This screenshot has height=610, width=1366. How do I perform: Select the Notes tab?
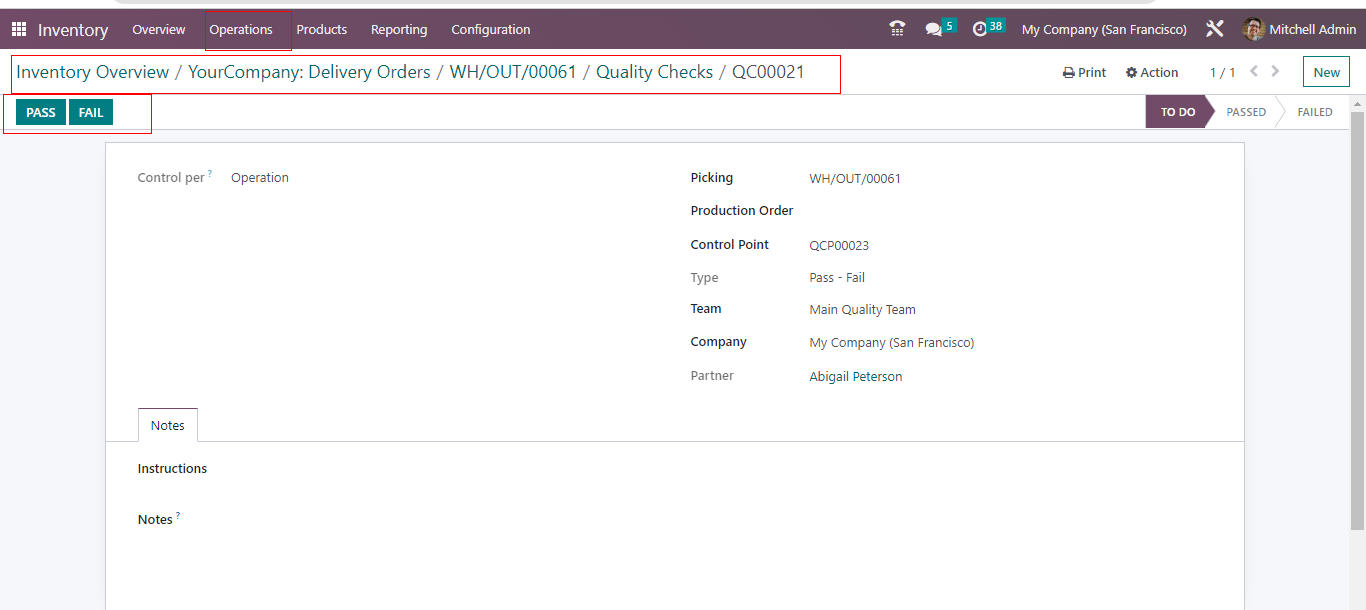tap(168, 425)
